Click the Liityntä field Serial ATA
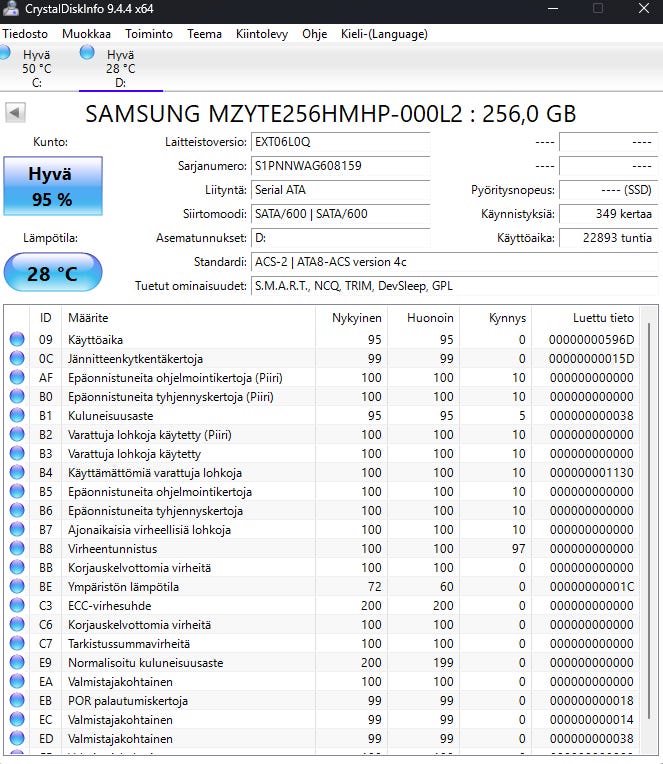 341,190
